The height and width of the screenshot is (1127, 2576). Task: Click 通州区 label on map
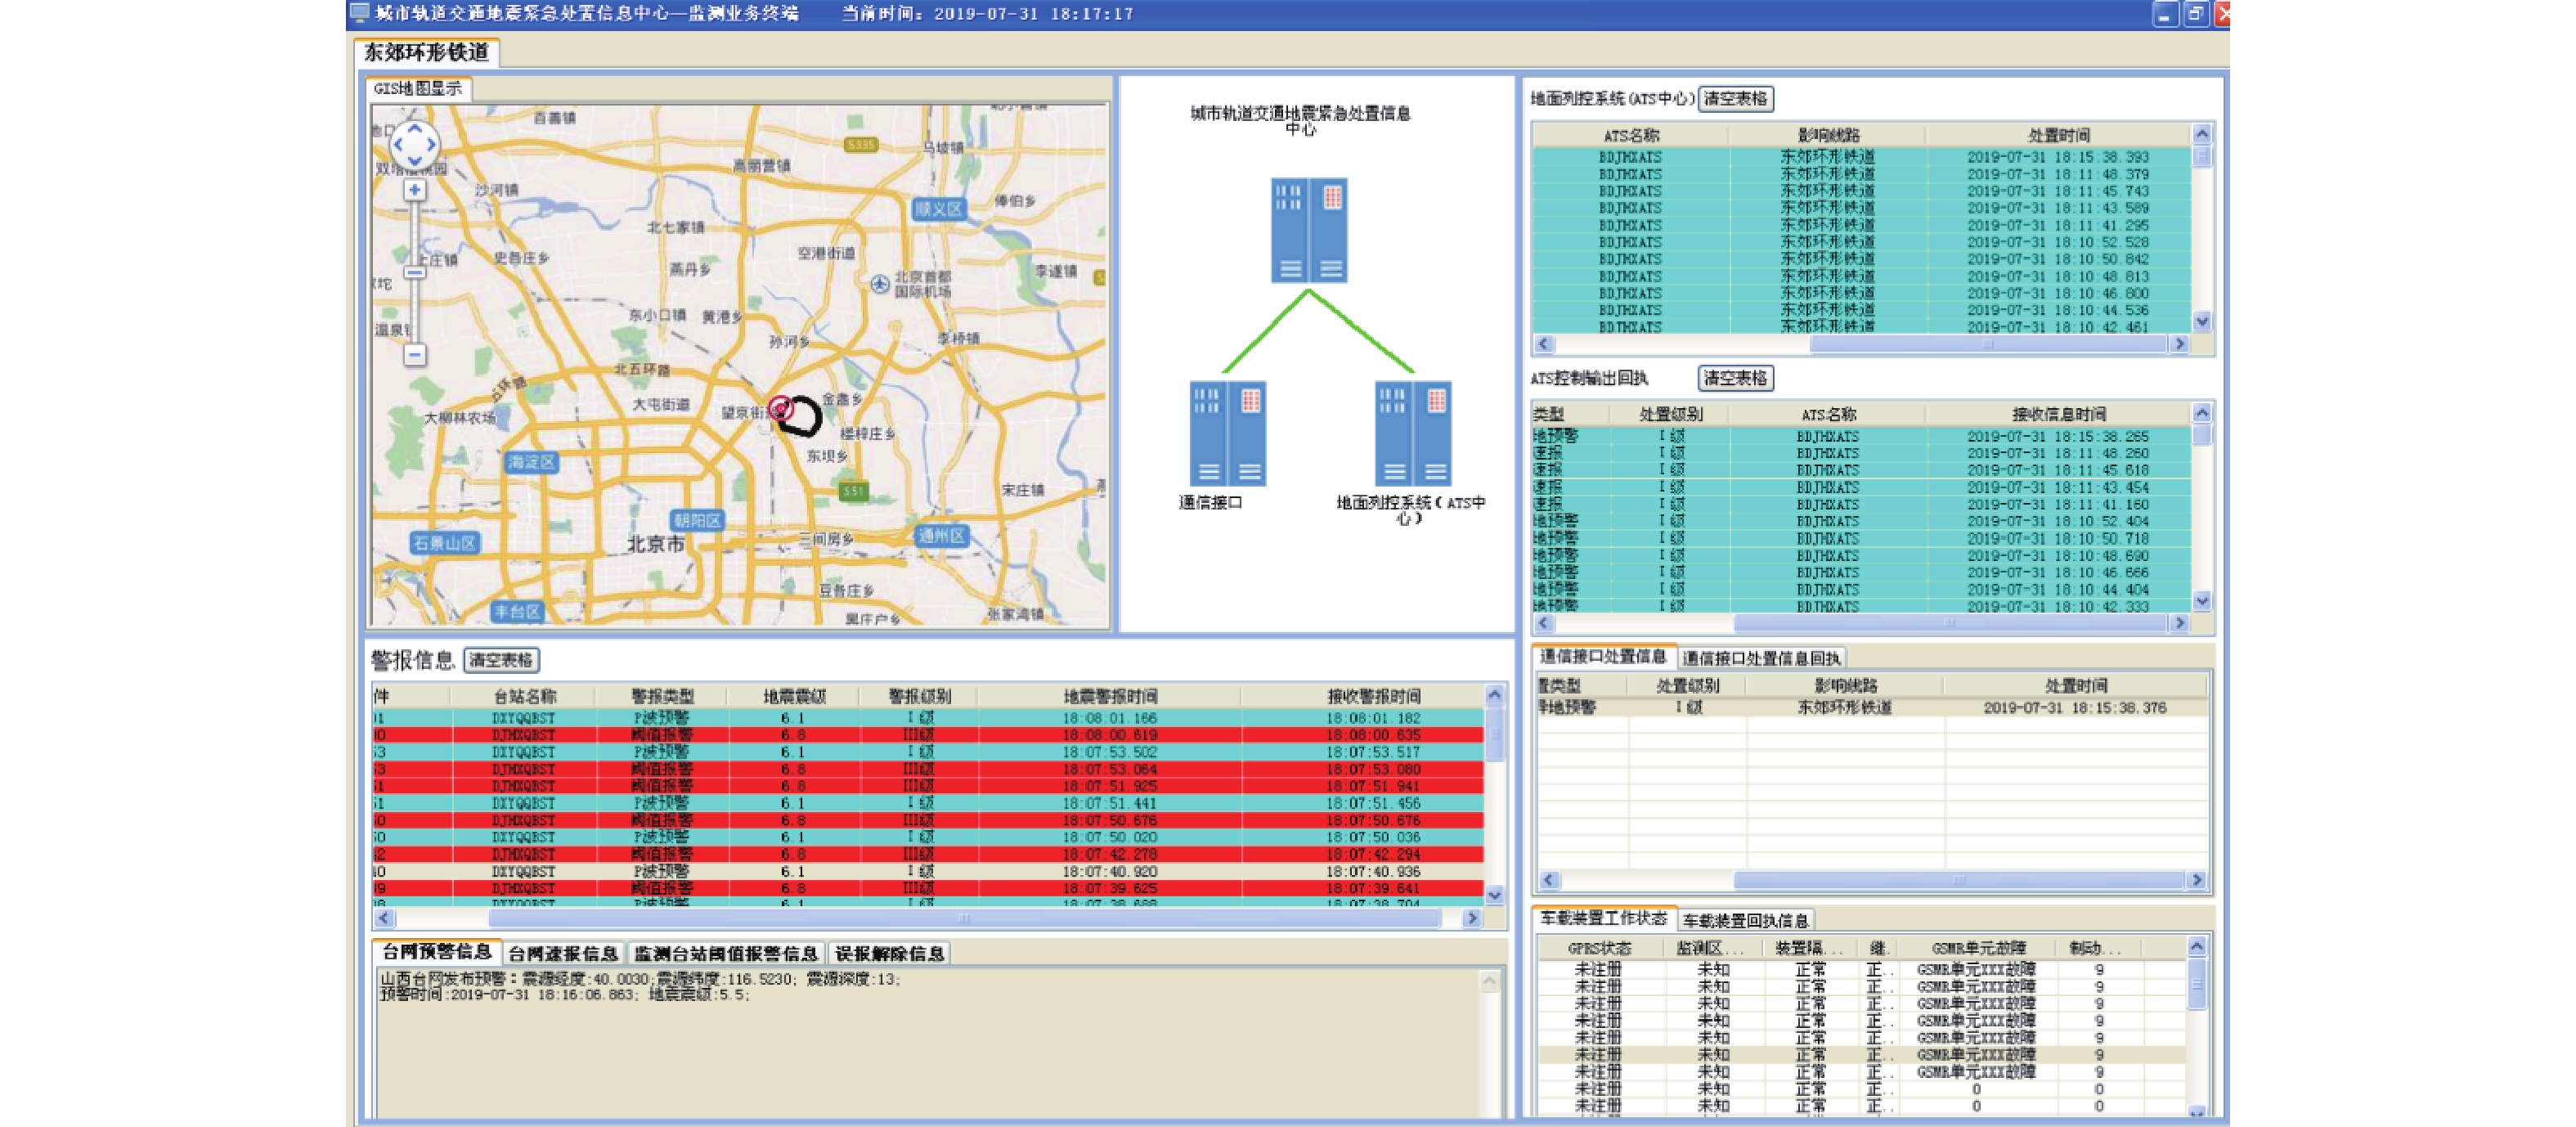941,536
